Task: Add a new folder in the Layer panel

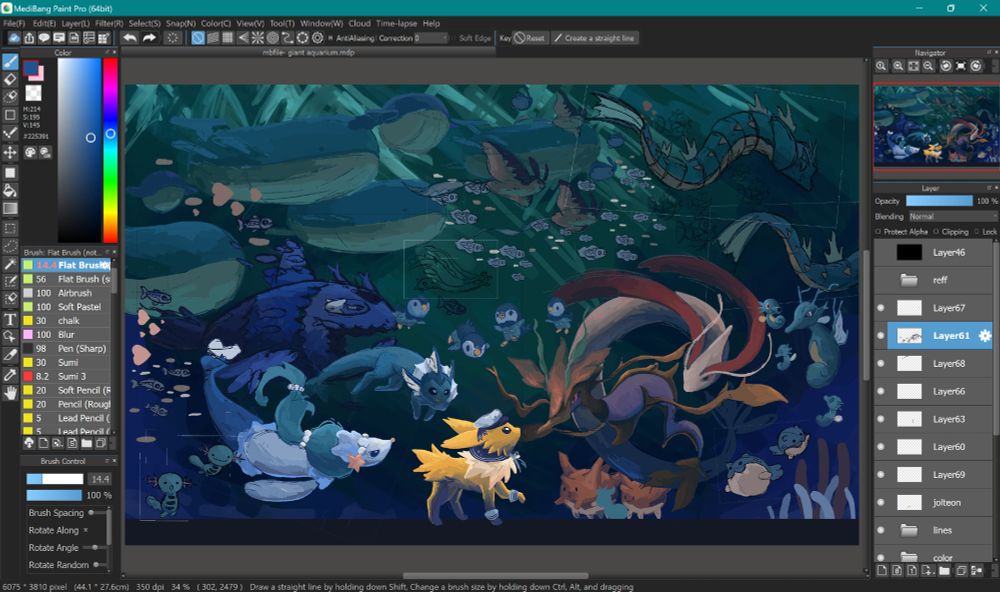Action: (945, 570)
